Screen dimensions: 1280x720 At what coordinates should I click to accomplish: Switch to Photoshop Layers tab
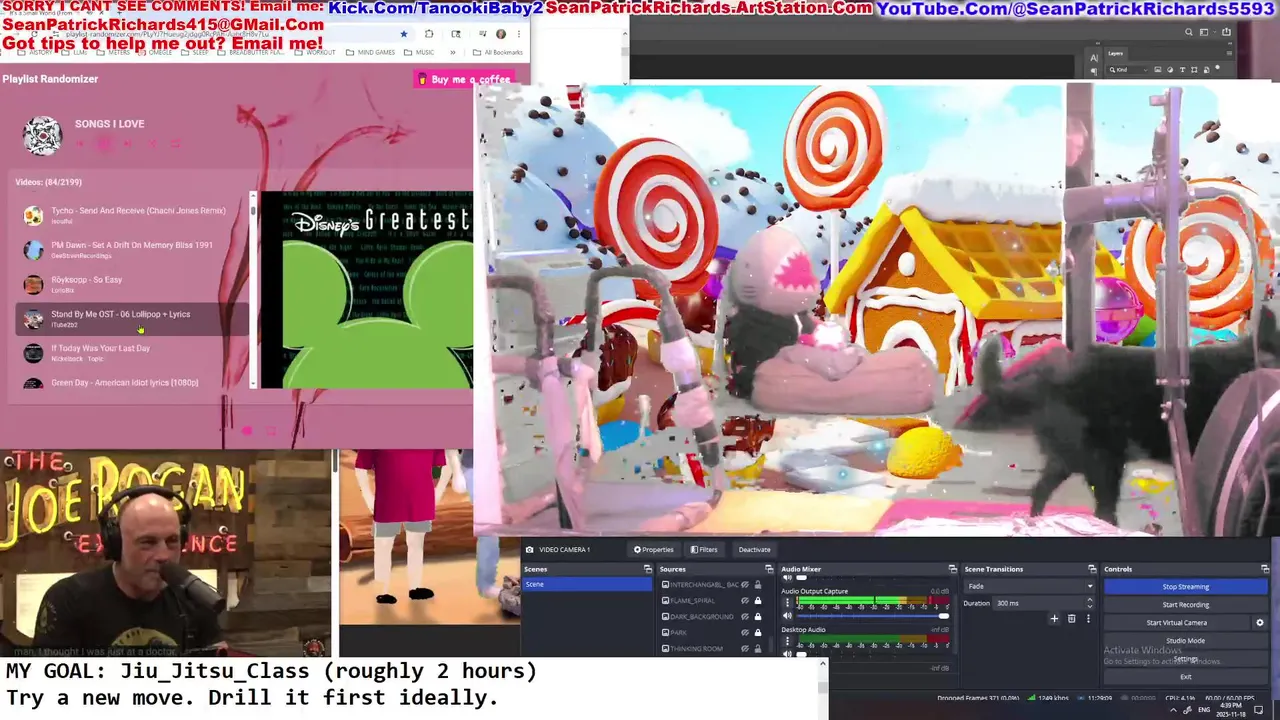click(1115, 53)
